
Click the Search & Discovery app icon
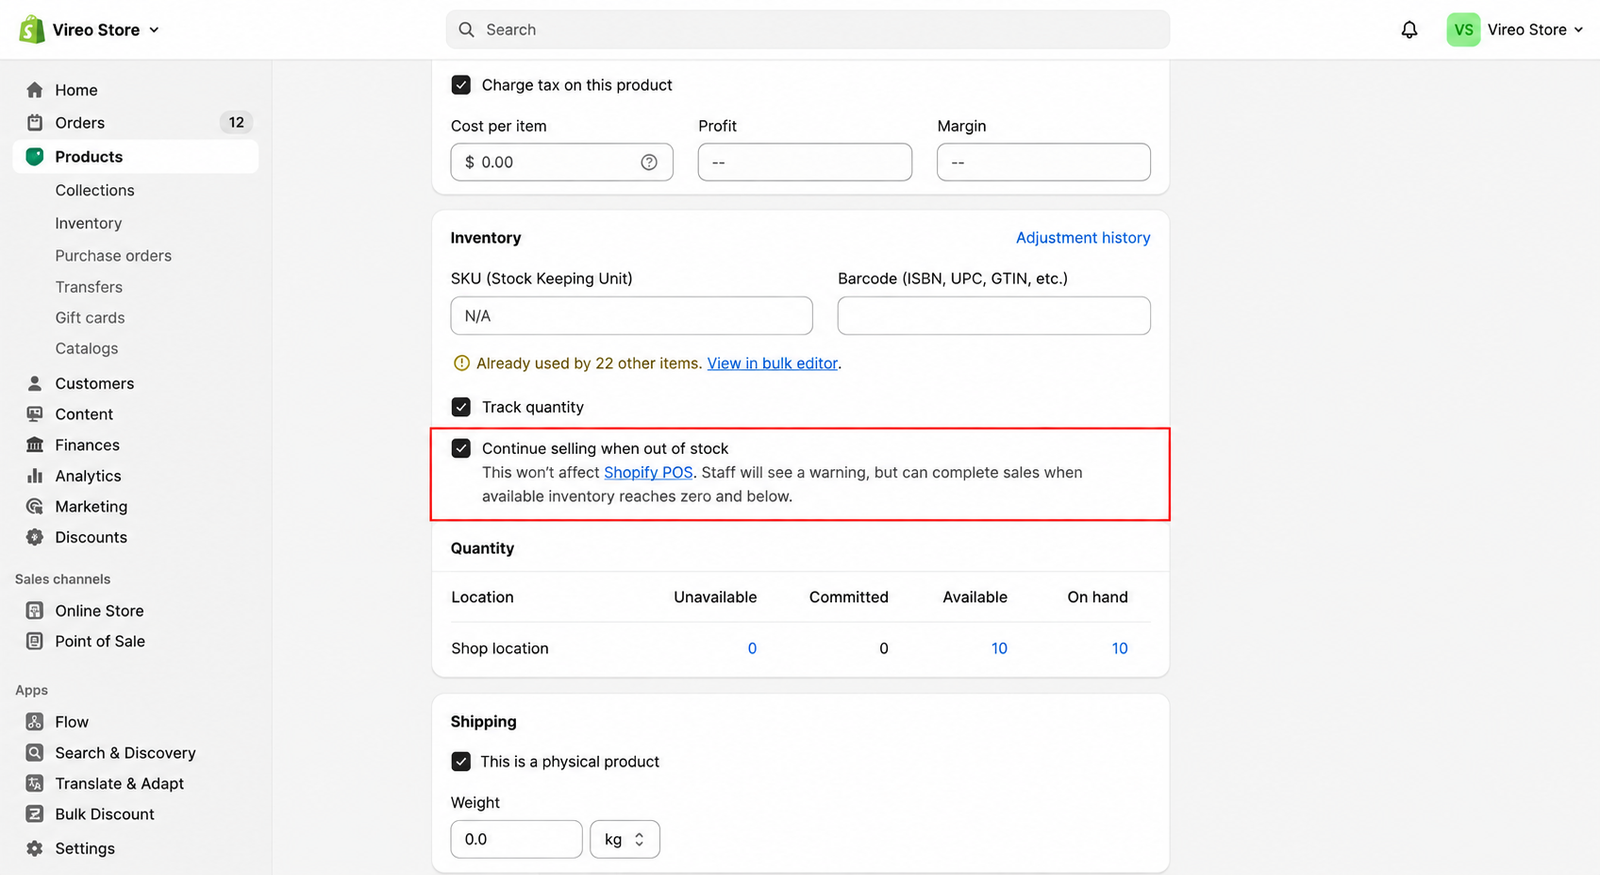tap(35, 753)
